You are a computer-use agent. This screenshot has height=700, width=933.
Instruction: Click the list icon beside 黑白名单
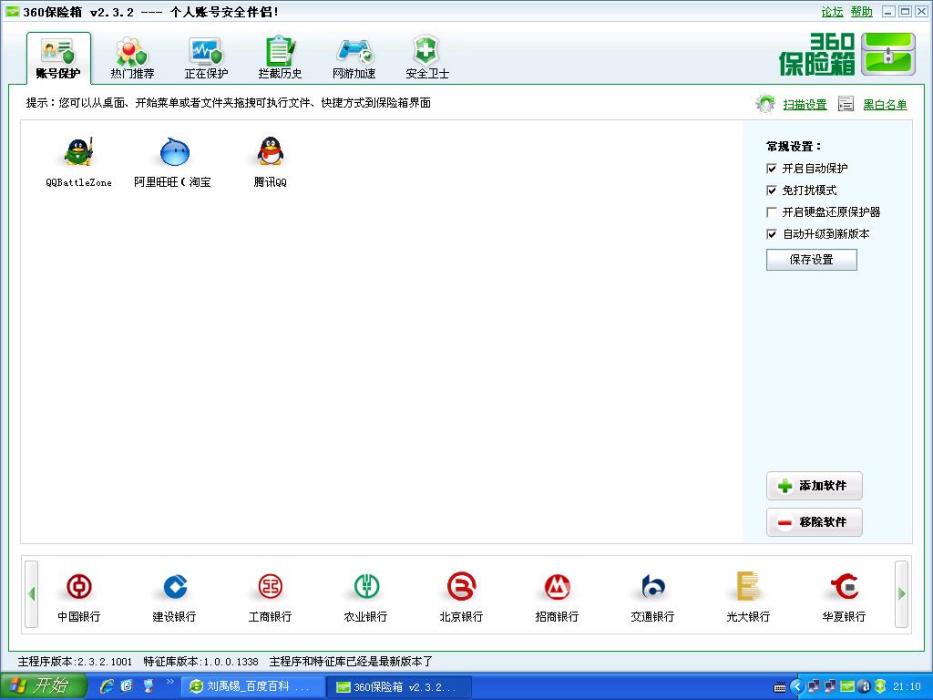click(846, 104)
